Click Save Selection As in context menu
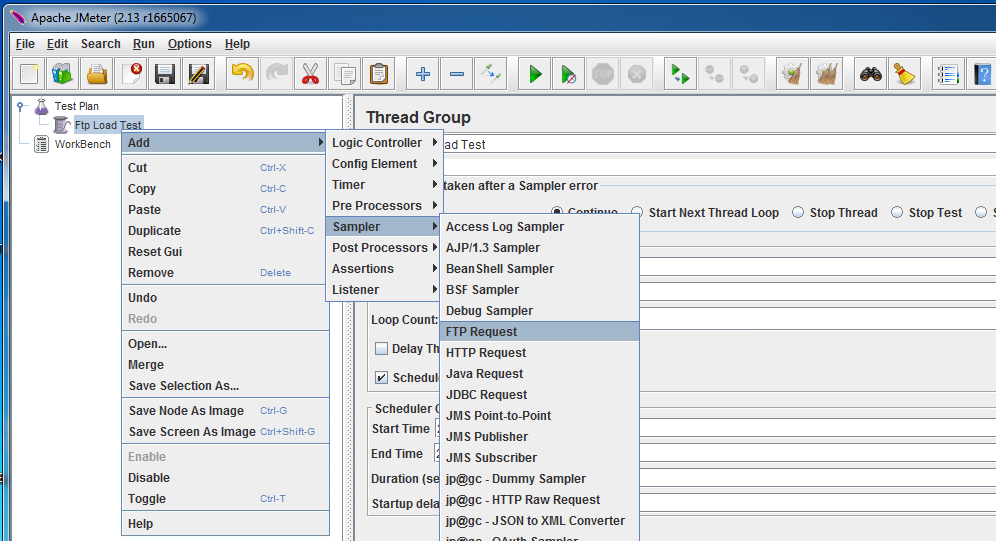The image size is (996, 541). click(225, 385)
